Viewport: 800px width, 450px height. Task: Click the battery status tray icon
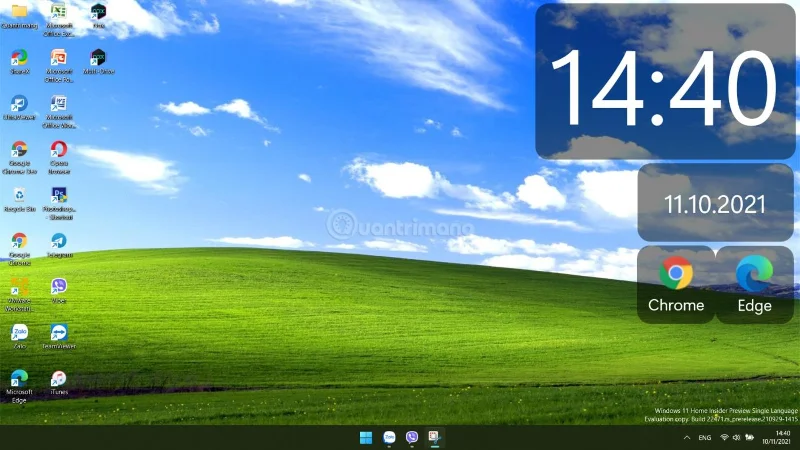pos(749,438)
